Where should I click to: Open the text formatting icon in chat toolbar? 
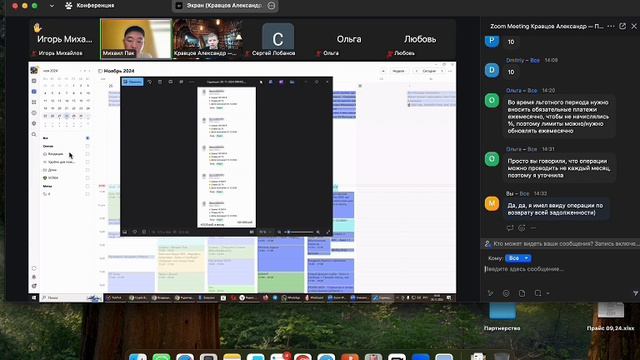point(491,293)
